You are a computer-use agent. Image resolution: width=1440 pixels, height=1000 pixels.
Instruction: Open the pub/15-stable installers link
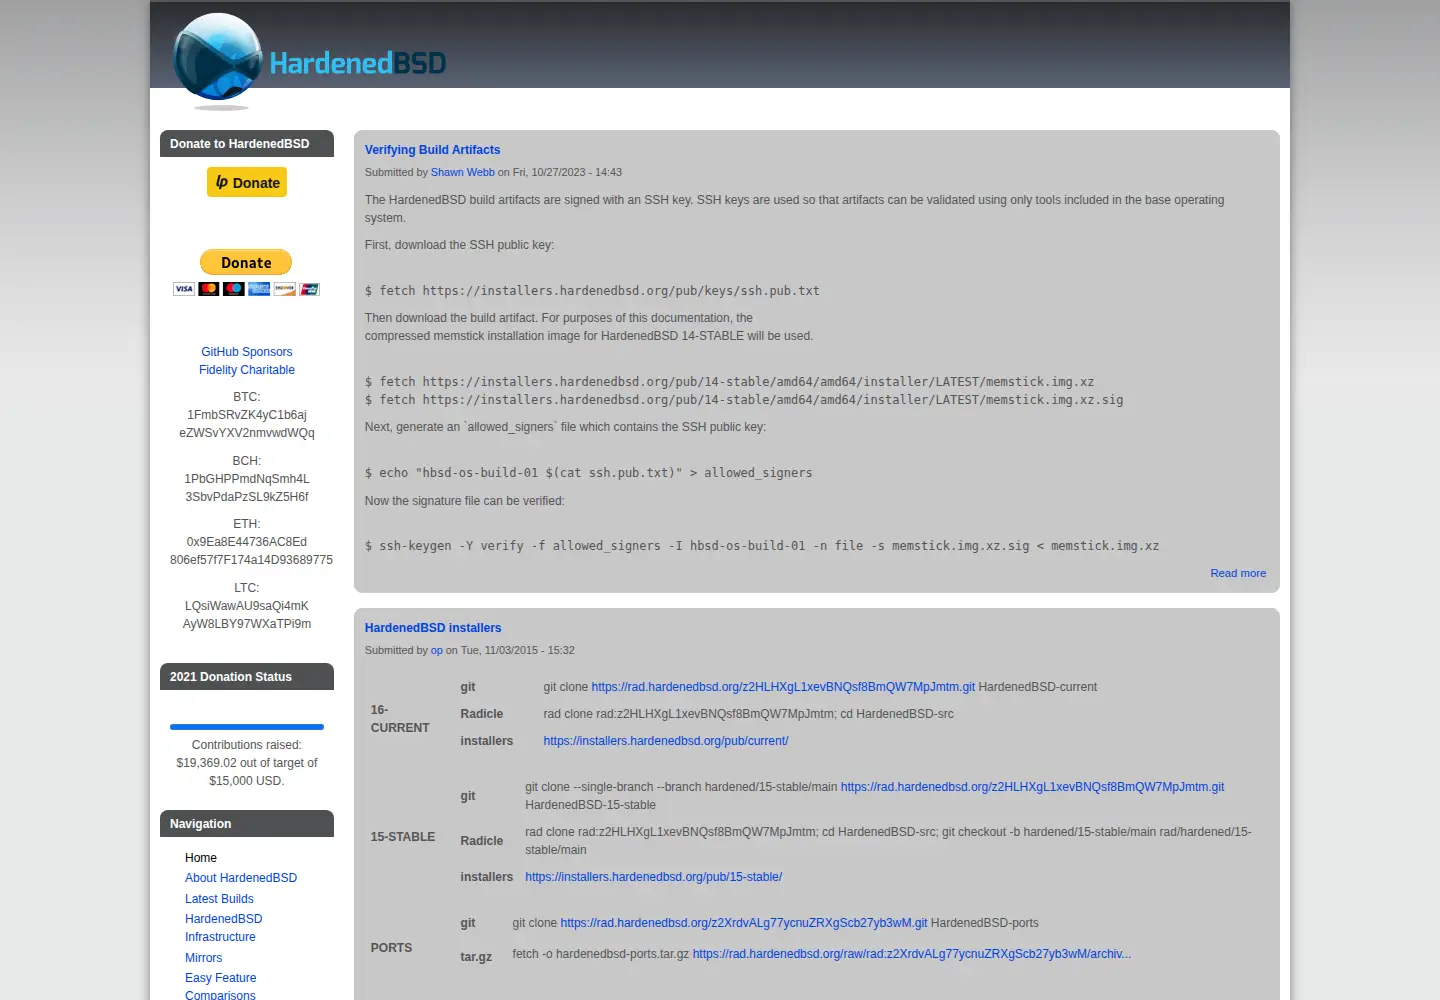tap(654, 877)
